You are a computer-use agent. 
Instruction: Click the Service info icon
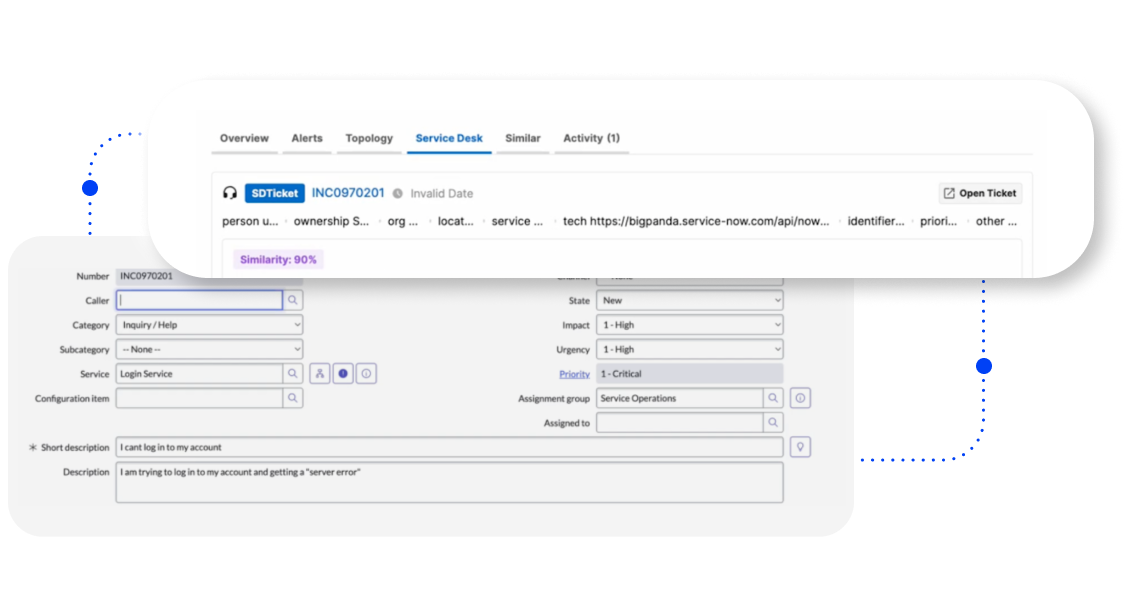coord(366,374)
